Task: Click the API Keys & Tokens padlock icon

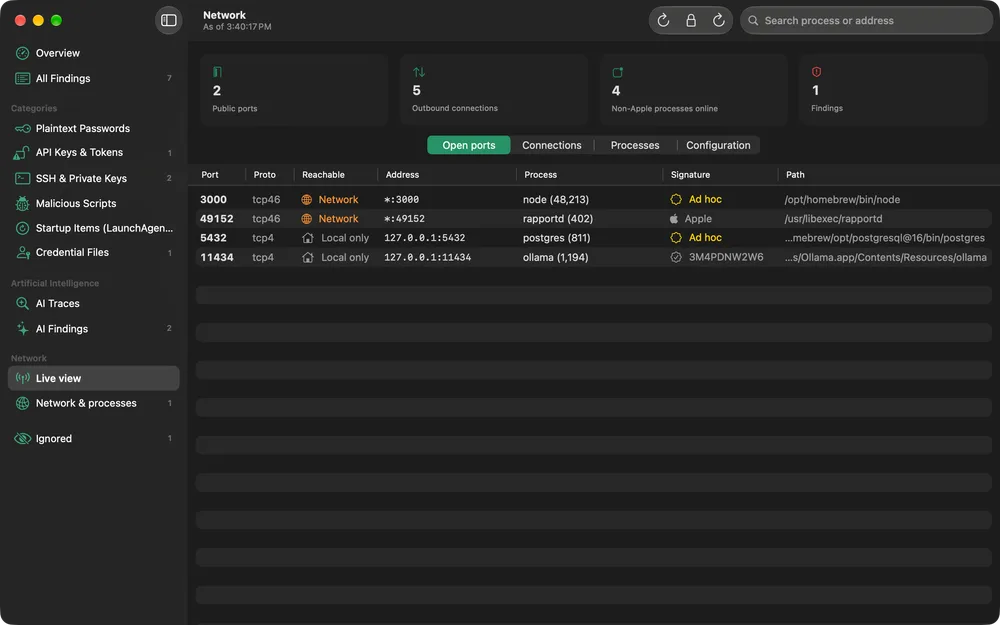Action: 22,152
